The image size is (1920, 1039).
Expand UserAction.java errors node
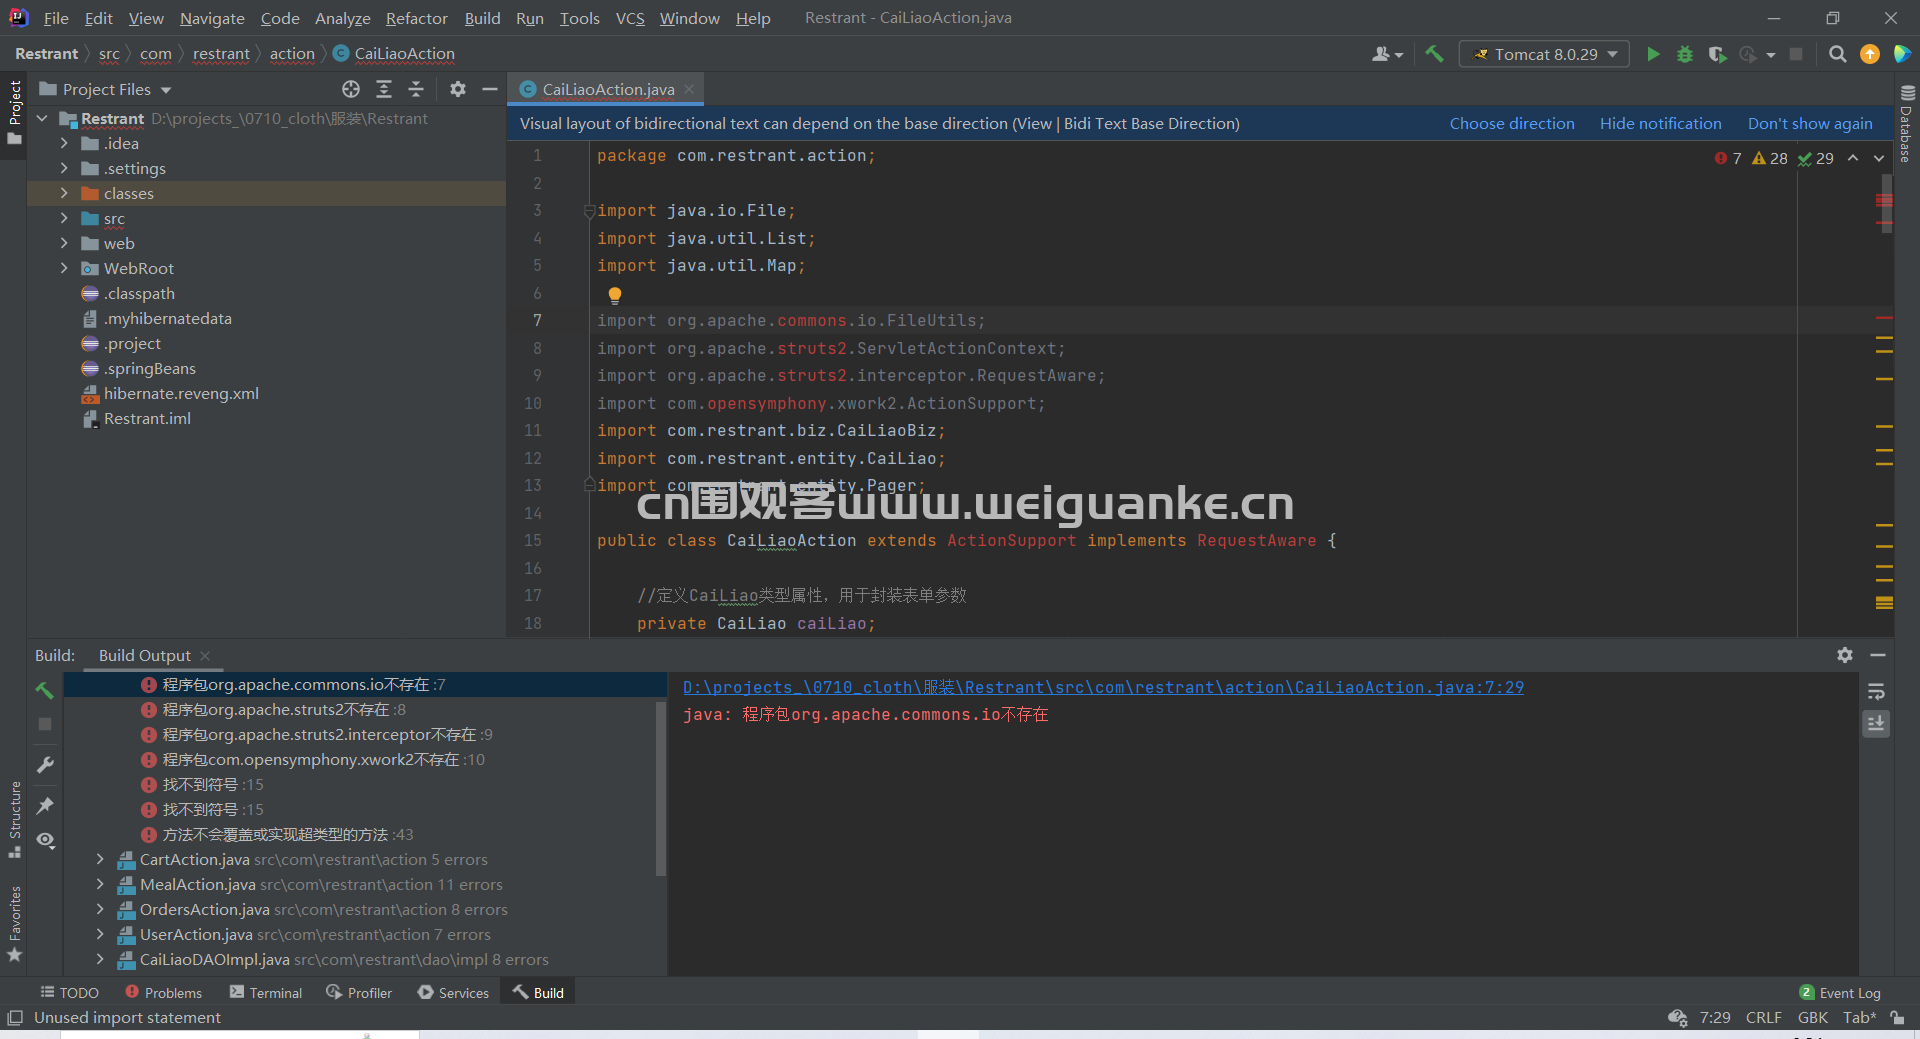click(100, 934)
